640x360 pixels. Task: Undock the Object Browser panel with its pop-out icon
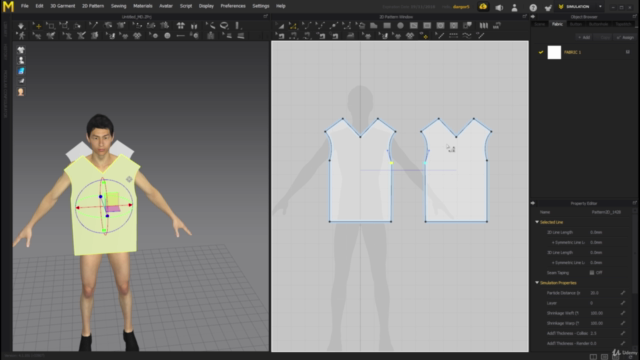tap(634, 17)
